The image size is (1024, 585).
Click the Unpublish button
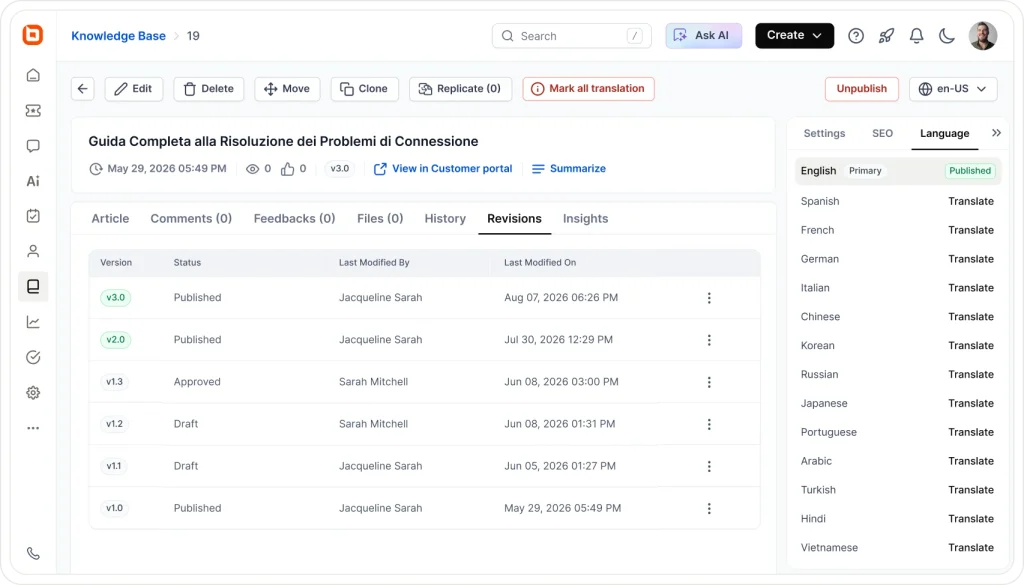coord(861,89)
